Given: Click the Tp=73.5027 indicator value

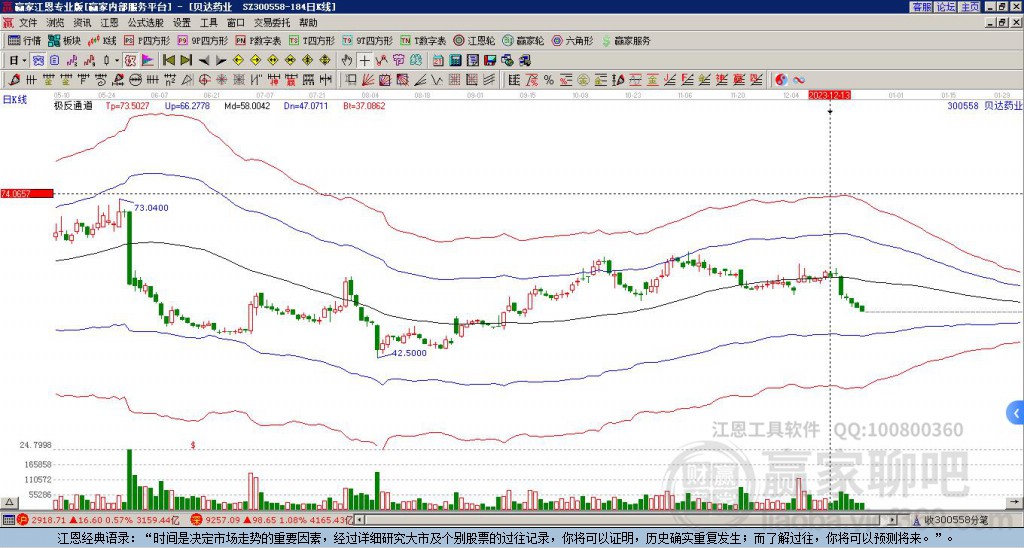Looking at the screenshot, I should coord(128,105).
